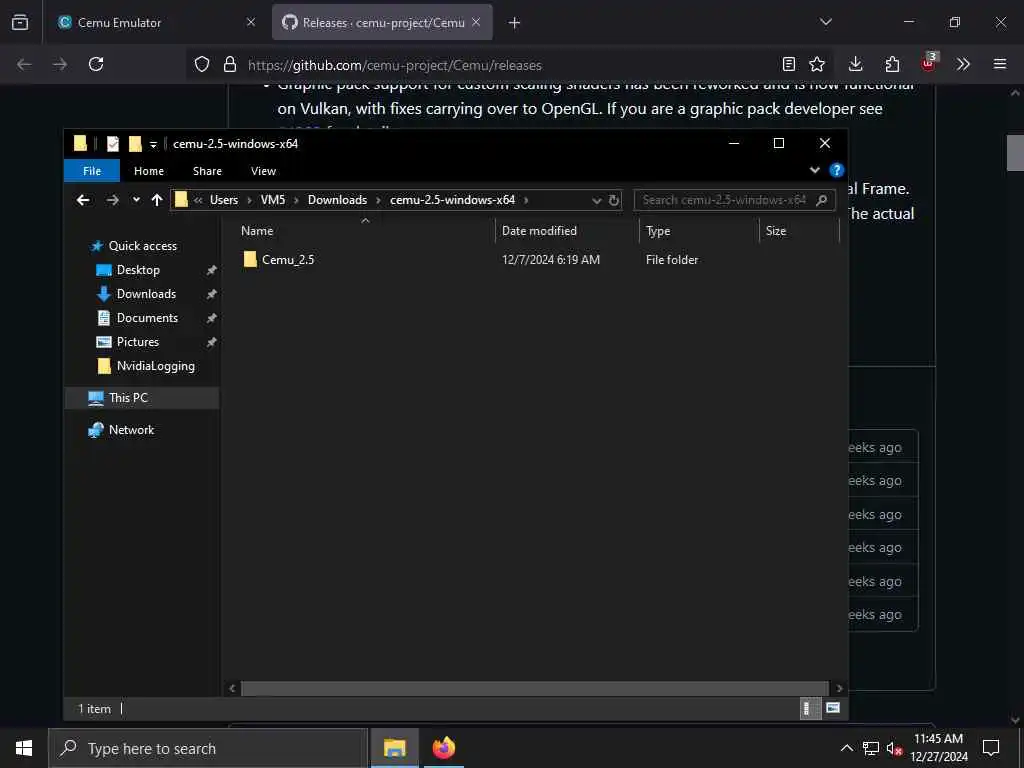
Task: Click GitHub URL address bar
Action: pyautogui.click(x=394, y=65)
